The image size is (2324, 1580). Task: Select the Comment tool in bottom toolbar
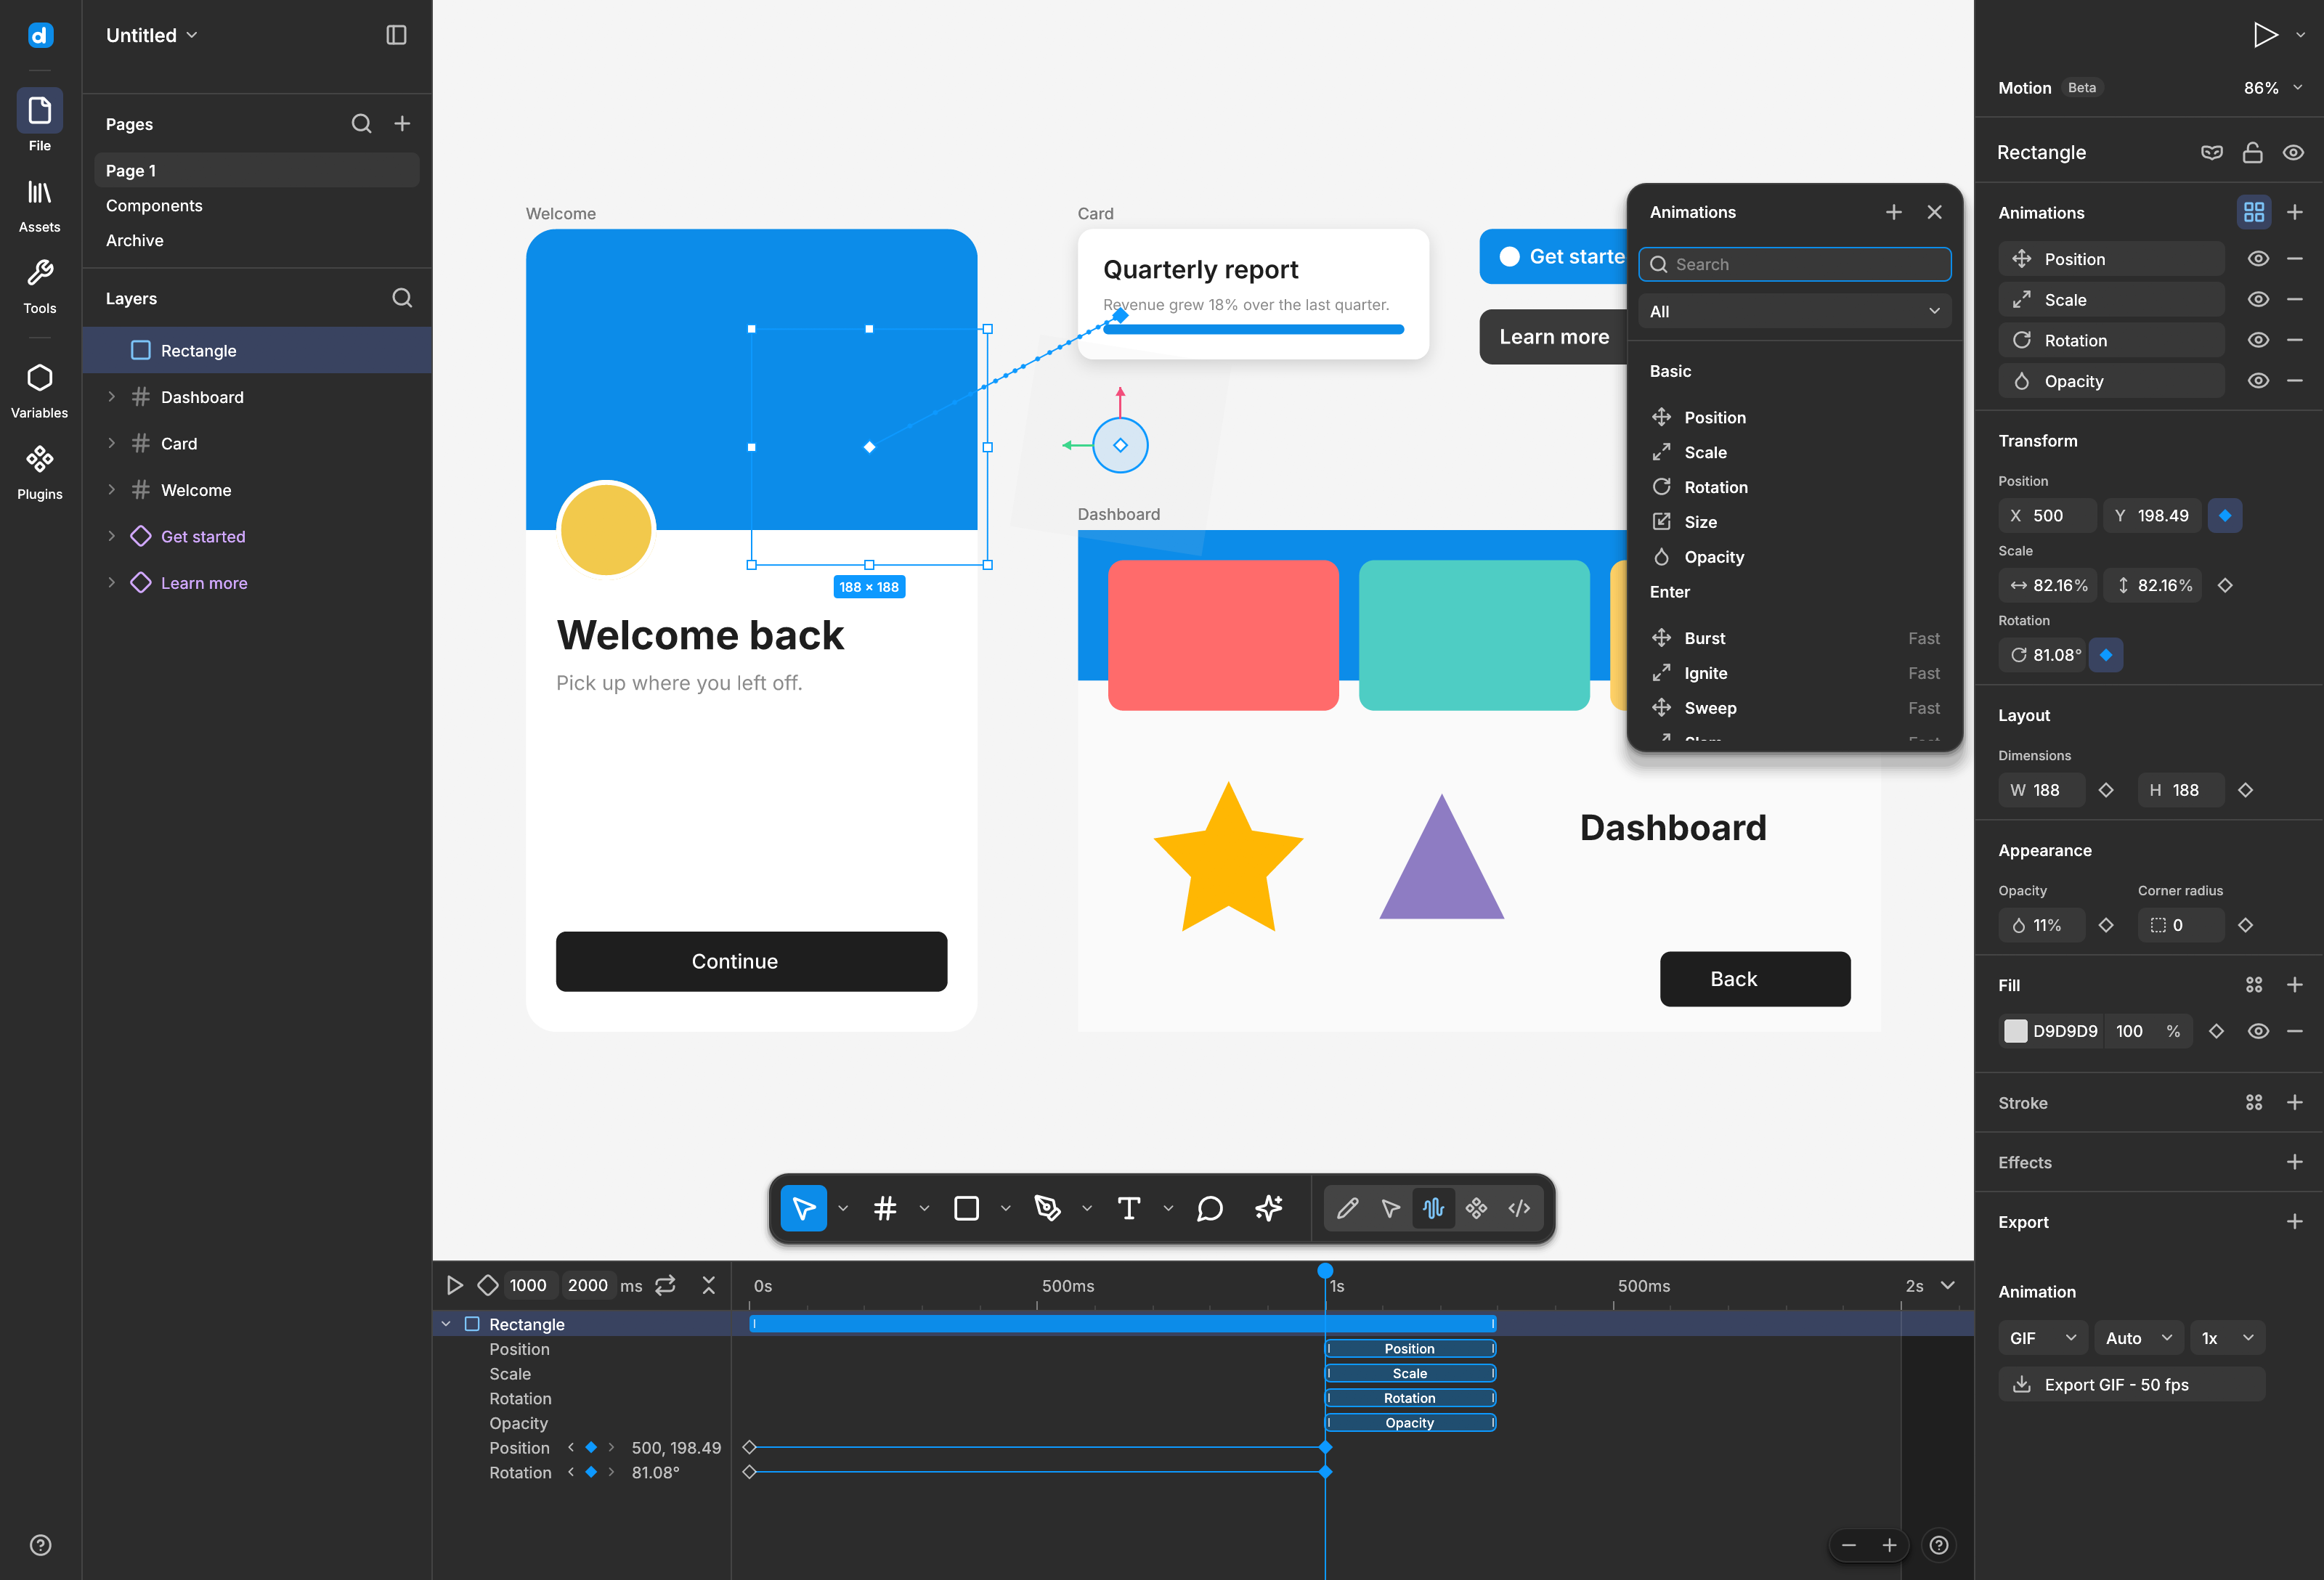coord(1209,1208)
